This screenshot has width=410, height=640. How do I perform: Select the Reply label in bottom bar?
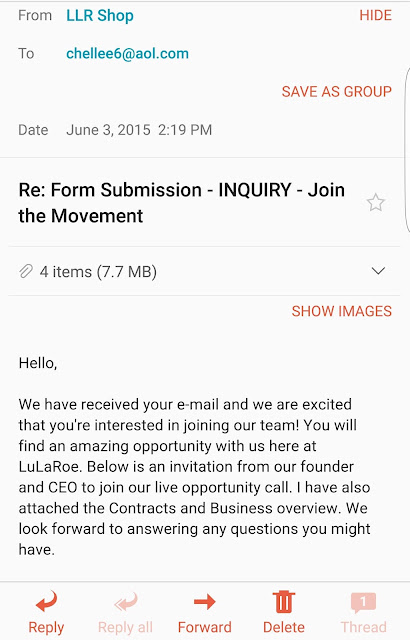pyautogui.click(x=46, y=627)
